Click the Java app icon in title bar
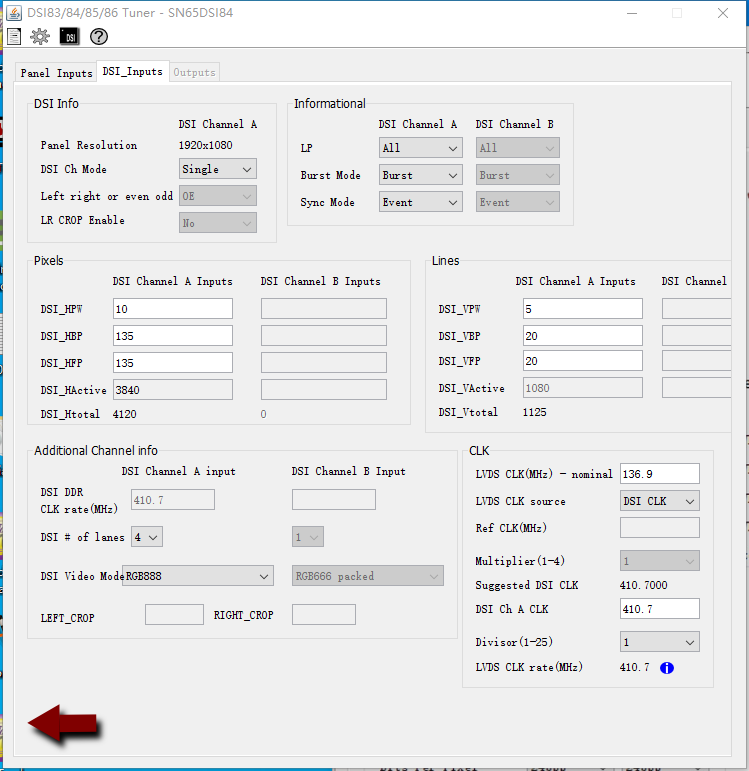 click(x=14, y=13)
